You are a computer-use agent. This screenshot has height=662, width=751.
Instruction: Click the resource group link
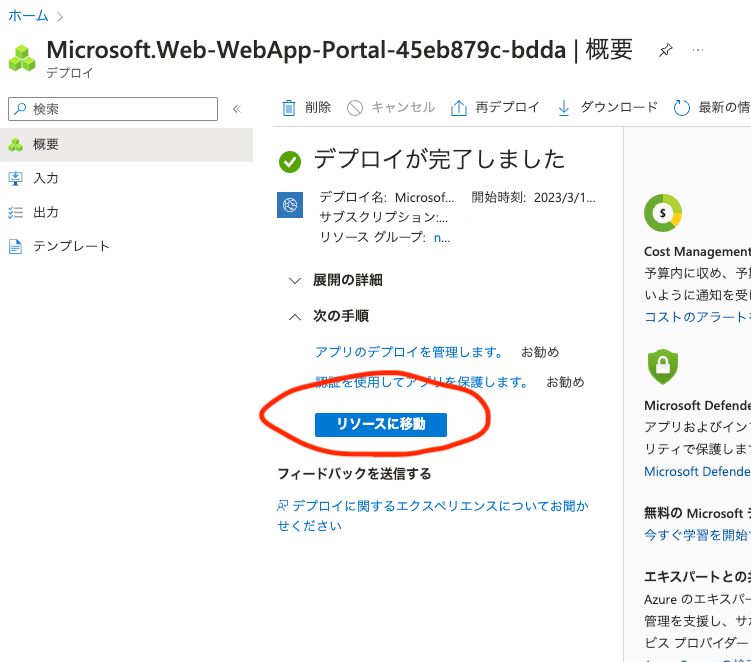pyautogui.click(x=442, y=237)
